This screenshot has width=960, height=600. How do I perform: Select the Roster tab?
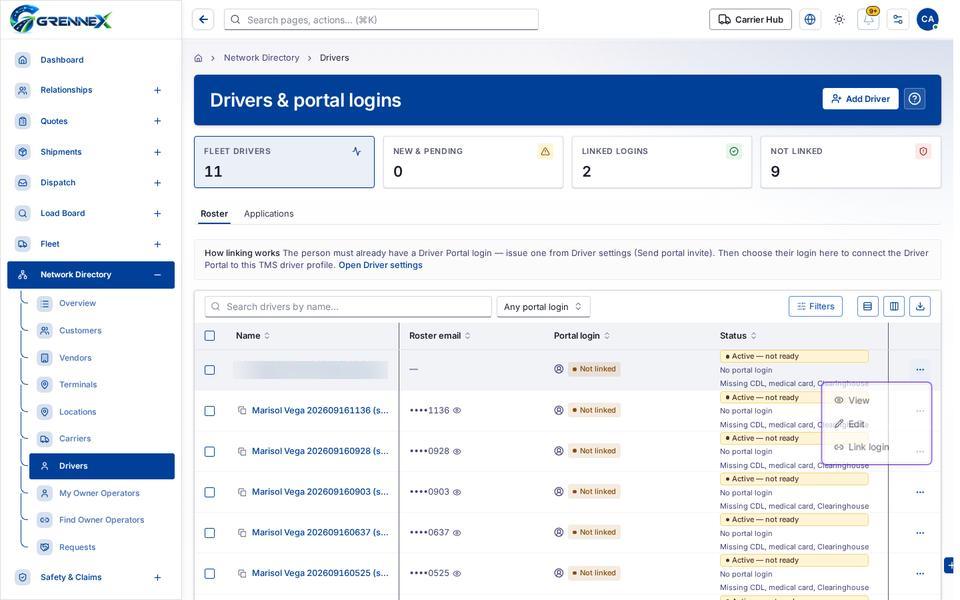(x=214, y=214)
